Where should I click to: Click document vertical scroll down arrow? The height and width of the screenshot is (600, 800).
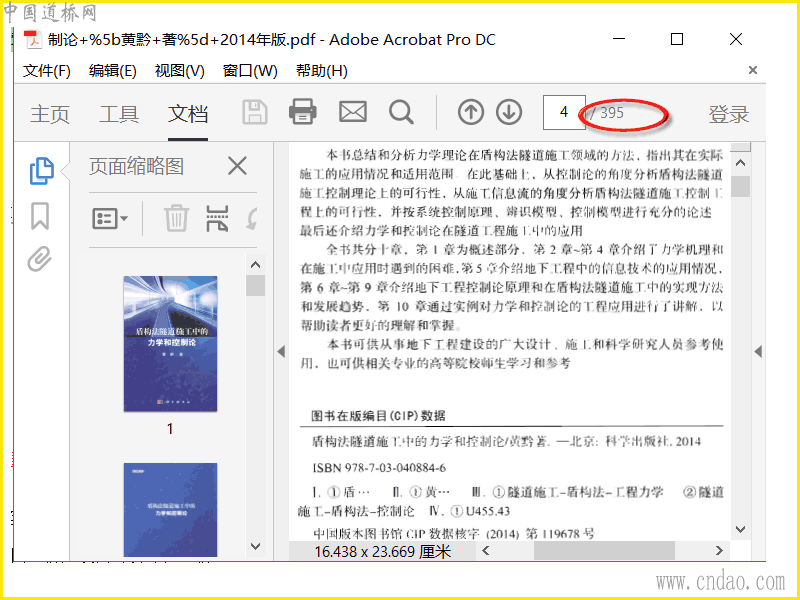tap(740, 529)
